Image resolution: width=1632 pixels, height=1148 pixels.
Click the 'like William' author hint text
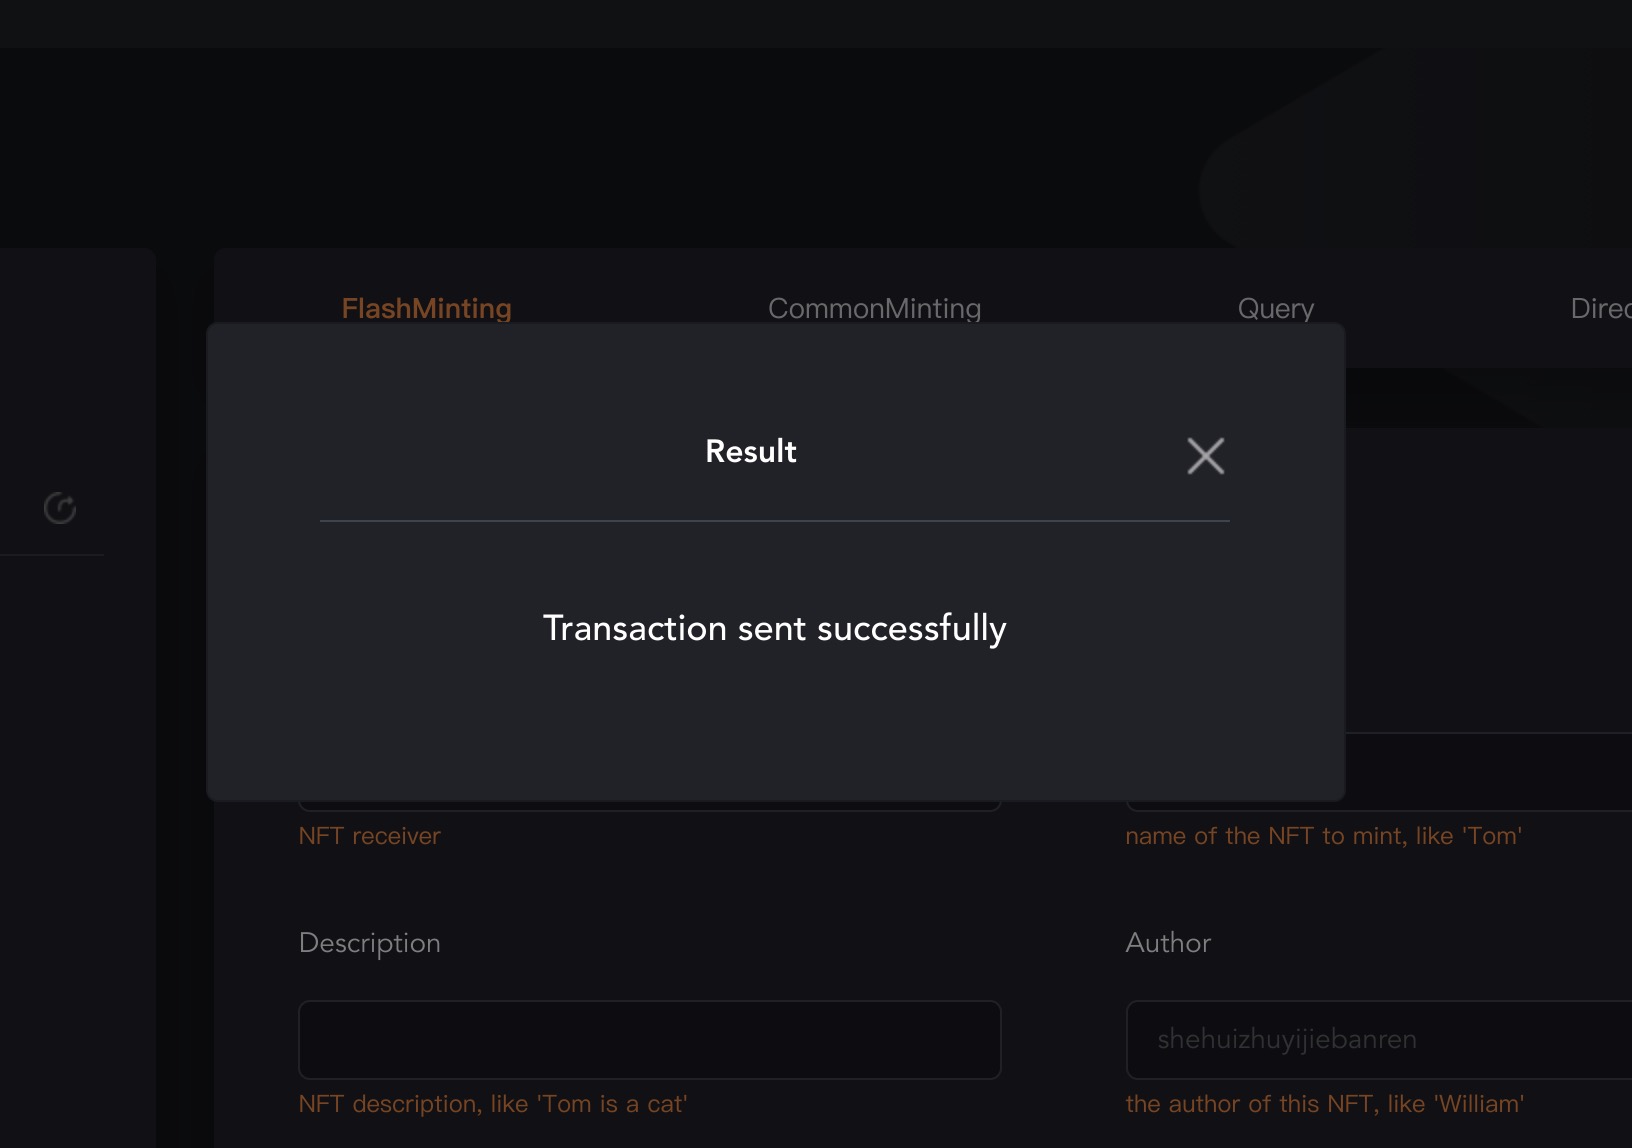click(1324, 1104)
